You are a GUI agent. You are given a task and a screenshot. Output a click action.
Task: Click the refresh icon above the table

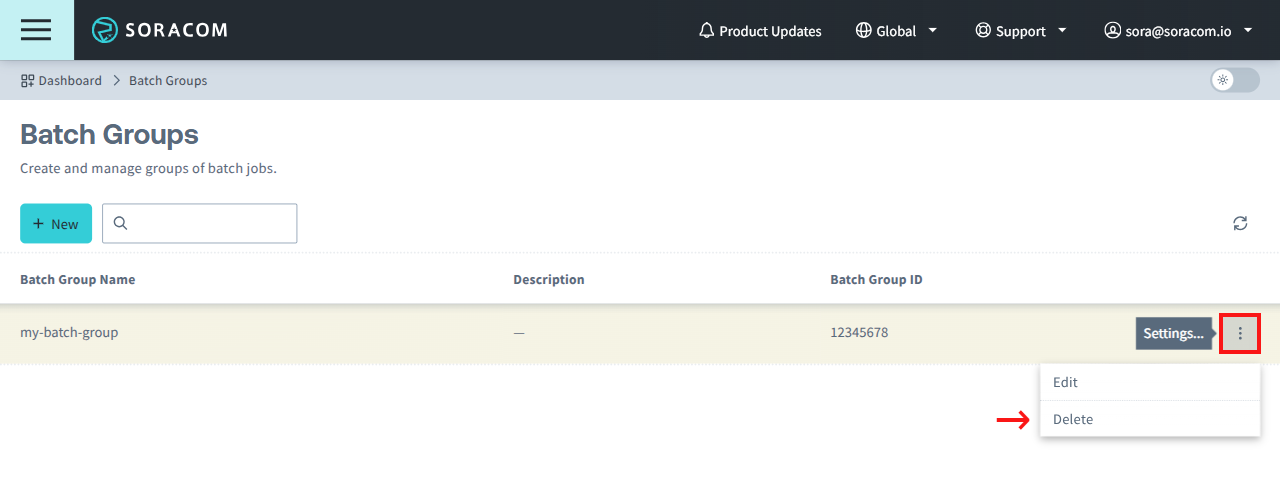click(x=1240, y=223)
